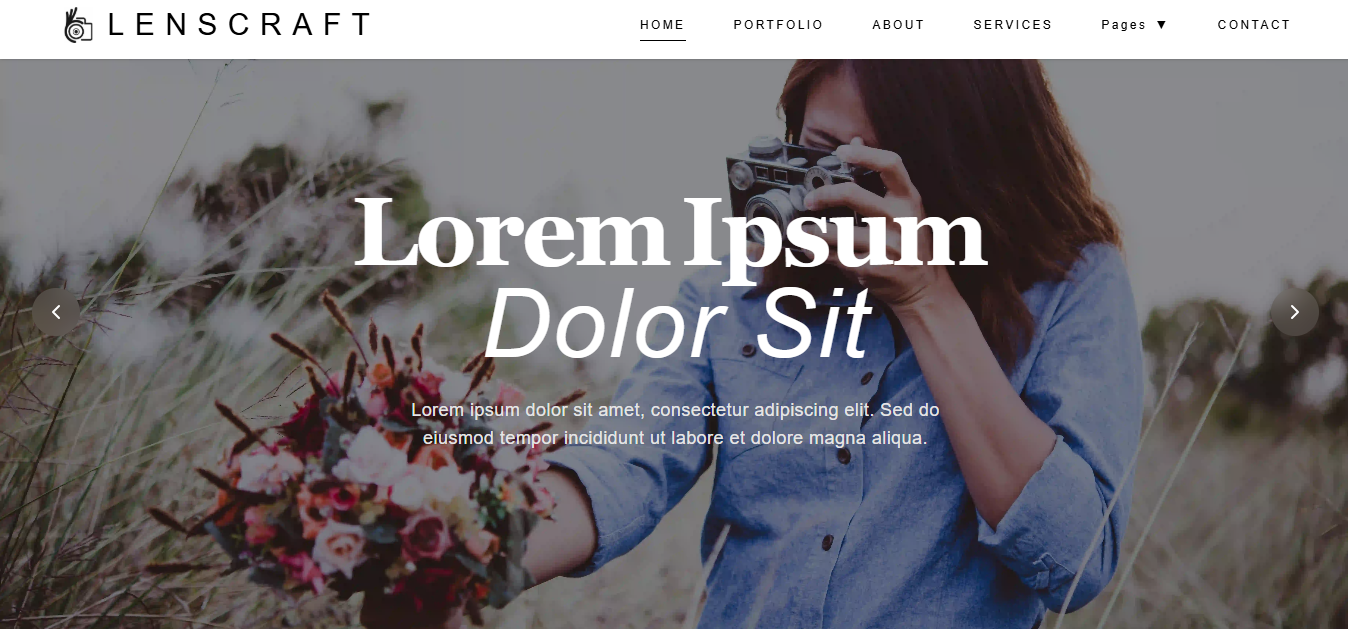Click the italic Dolor Sit subtitle
The image size is (1348, 629).
pyautogui.click(x=678, y=323)
